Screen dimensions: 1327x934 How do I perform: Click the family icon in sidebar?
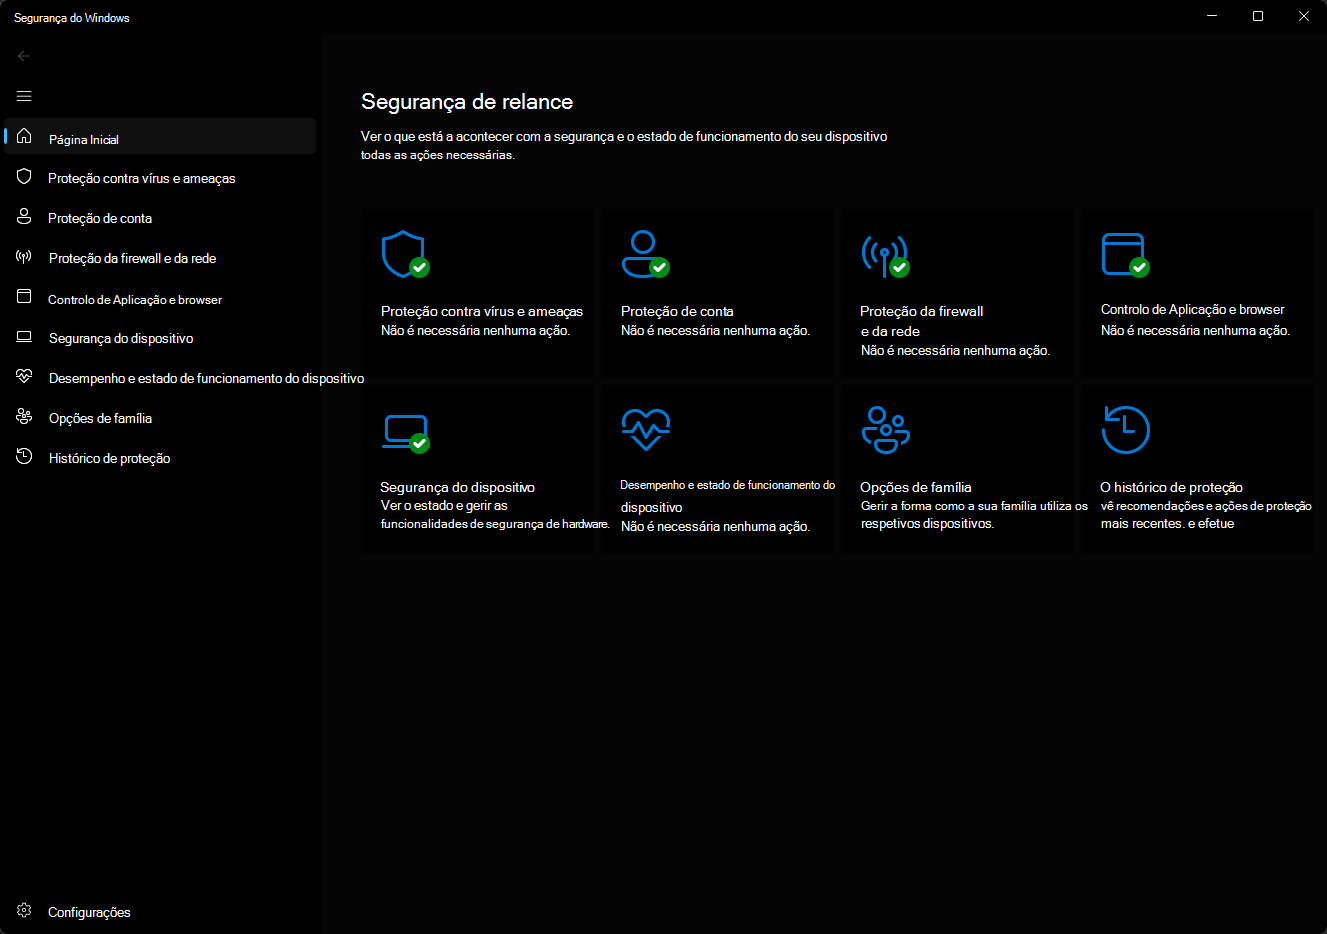pos(24,416)
